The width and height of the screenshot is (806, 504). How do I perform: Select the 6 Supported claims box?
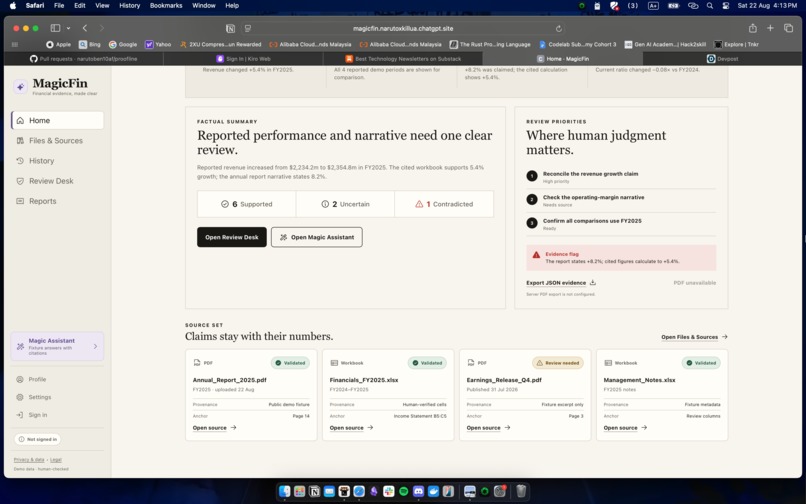pos(247,204)
